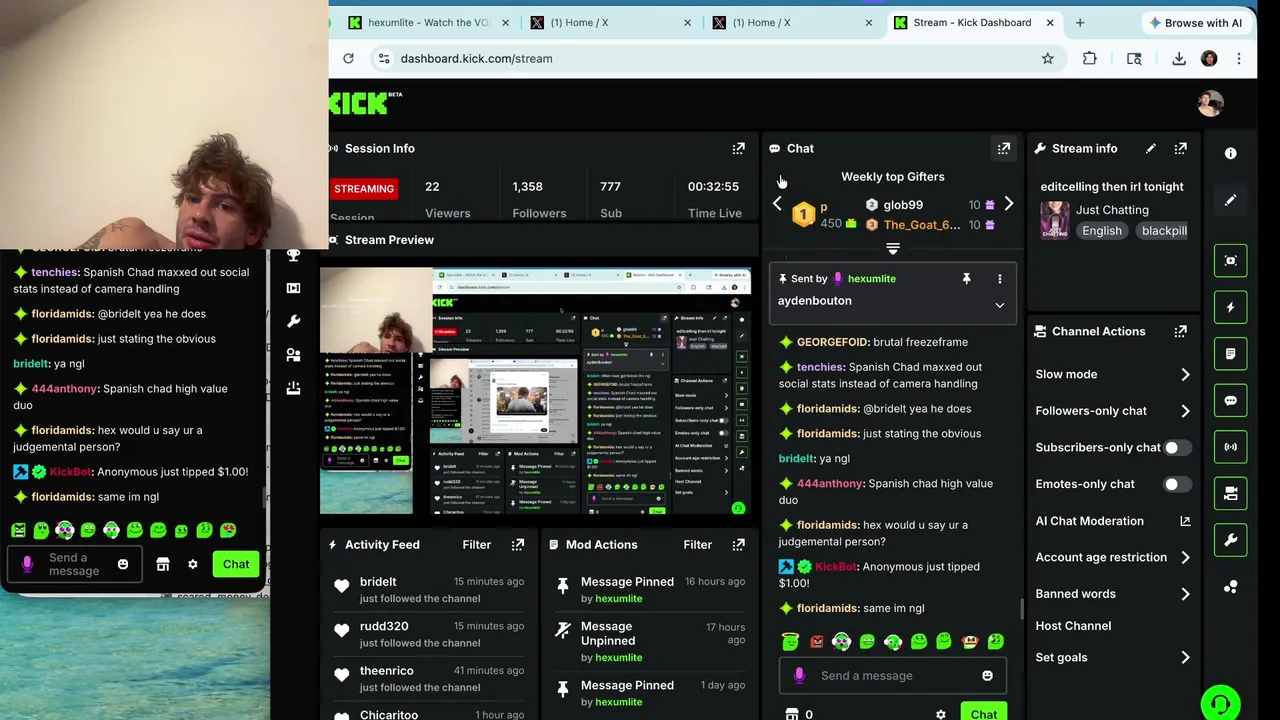Open settings gear in left popout chat
1280x720 pixels.
point(193,564)
